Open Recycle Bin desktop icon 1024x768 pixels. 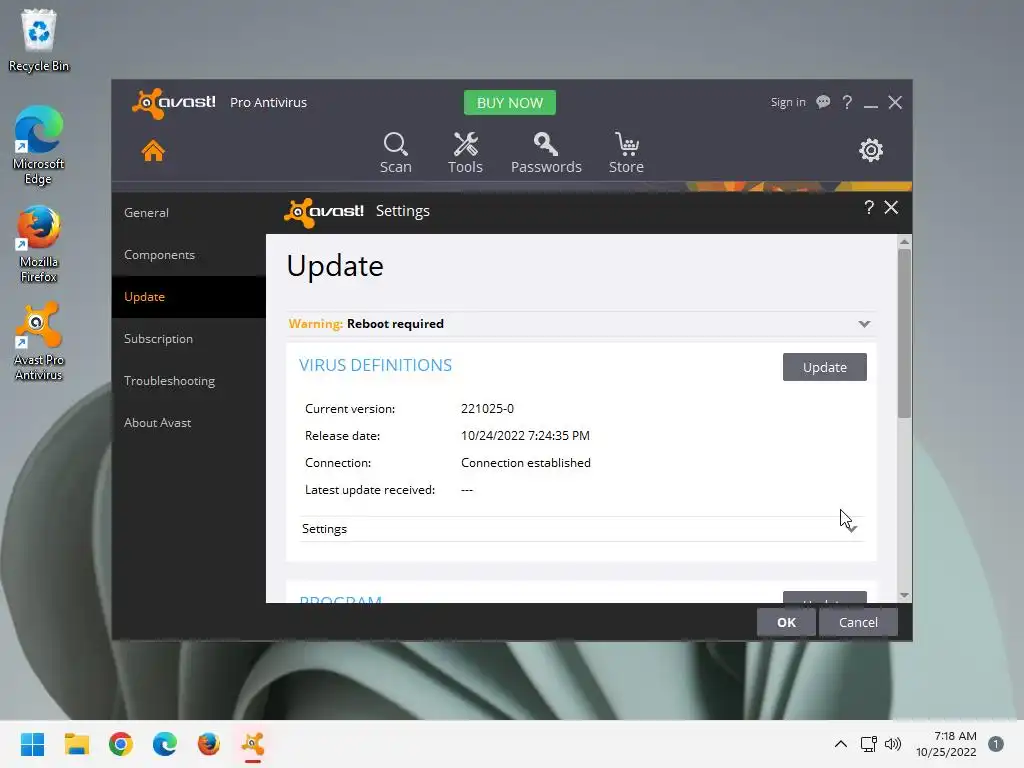(x=39, y=40)
